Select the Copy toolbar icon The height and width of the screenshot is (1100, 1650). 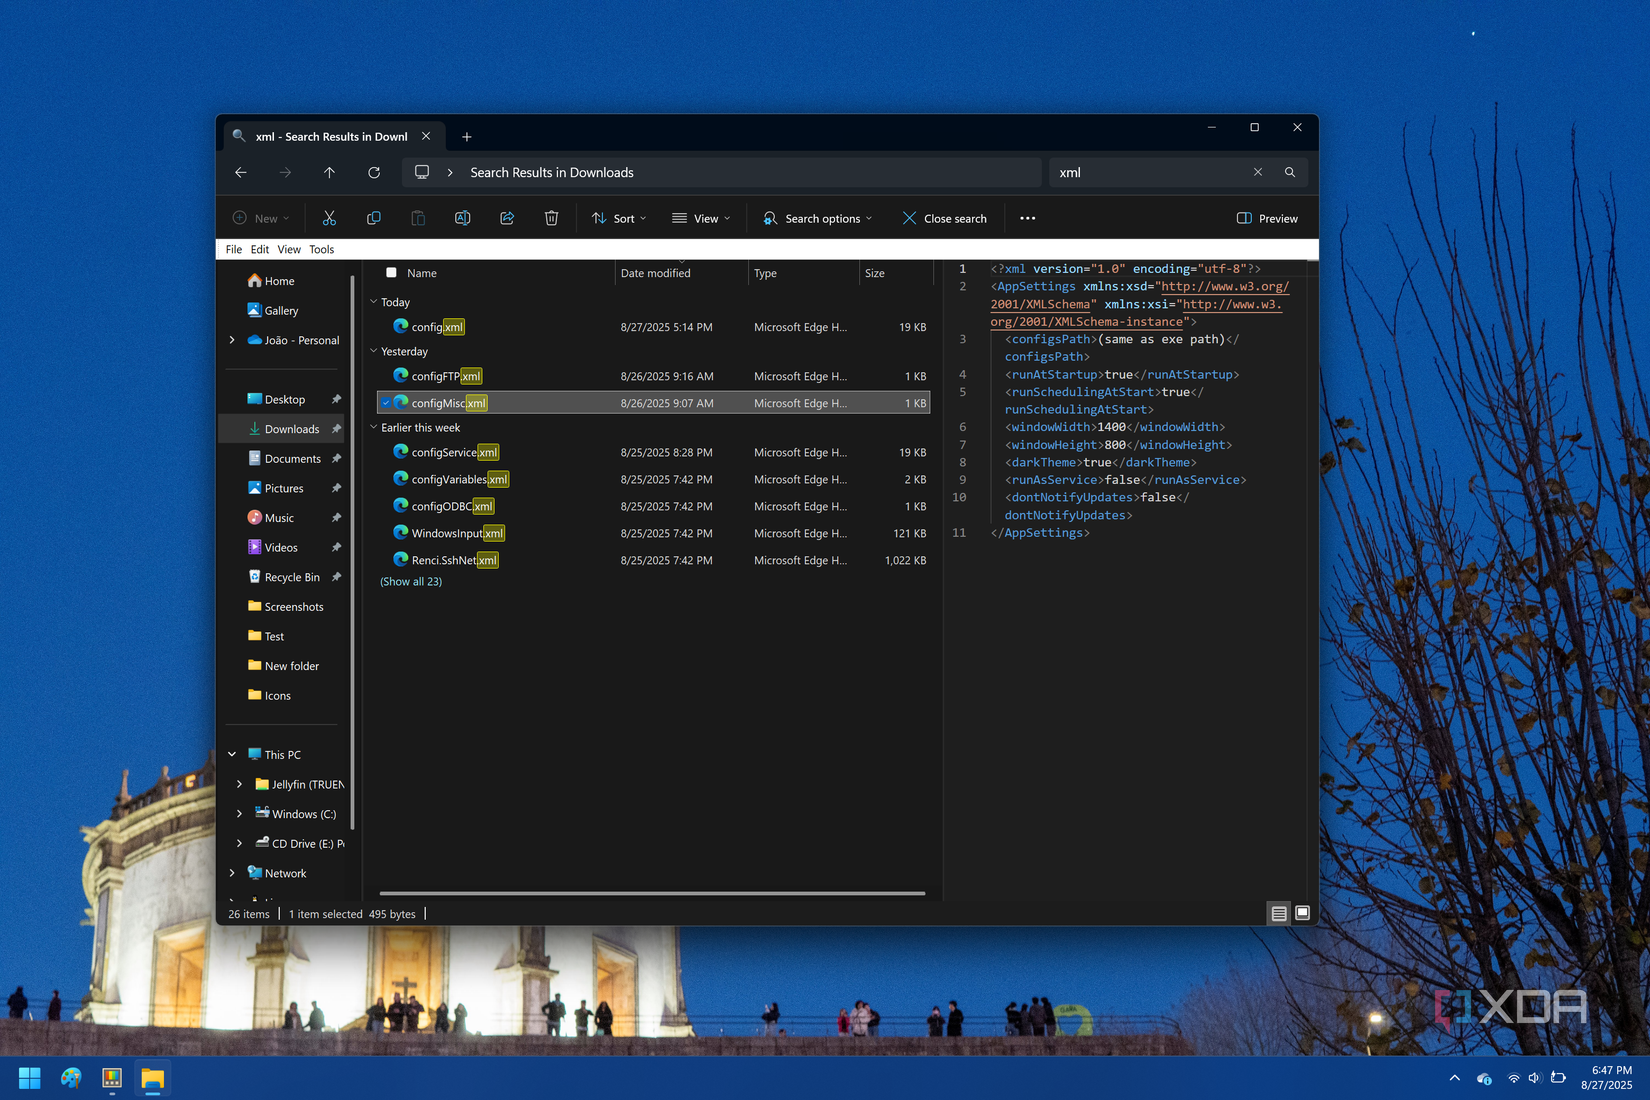click(x=374, y=218)
